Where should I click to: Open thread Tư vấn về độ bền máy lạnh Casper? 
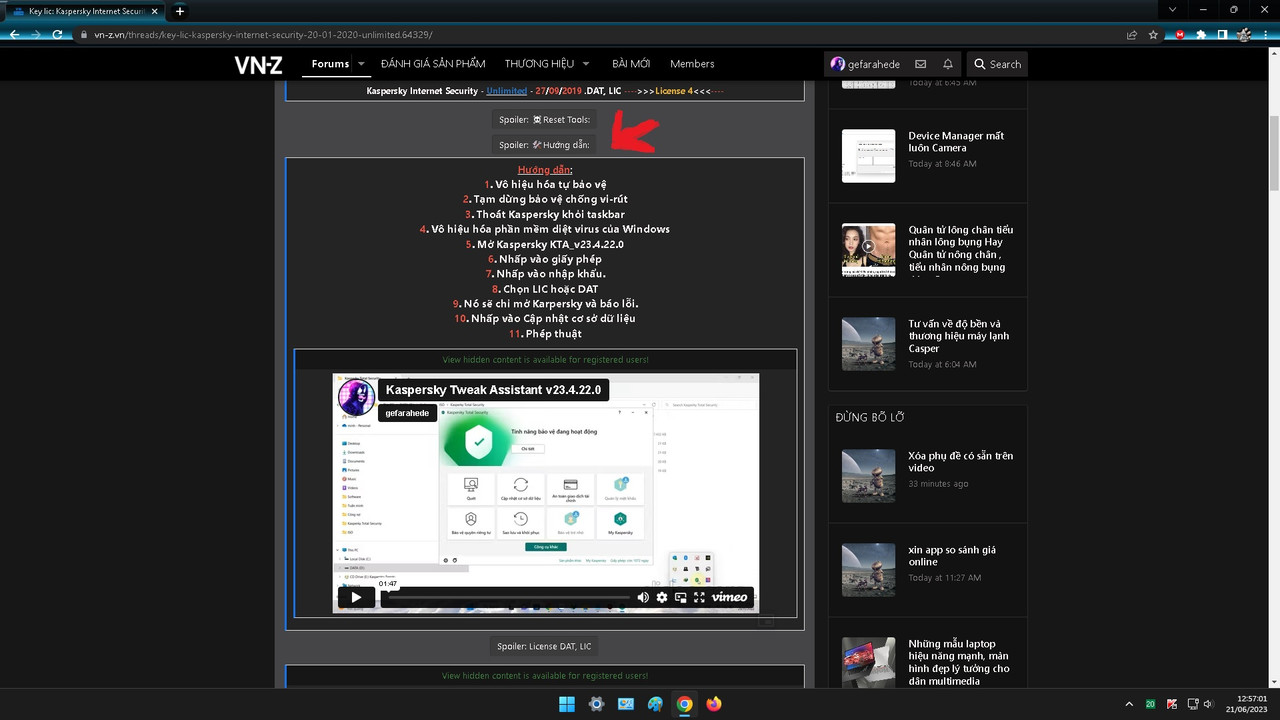click(x=959, y=336)
